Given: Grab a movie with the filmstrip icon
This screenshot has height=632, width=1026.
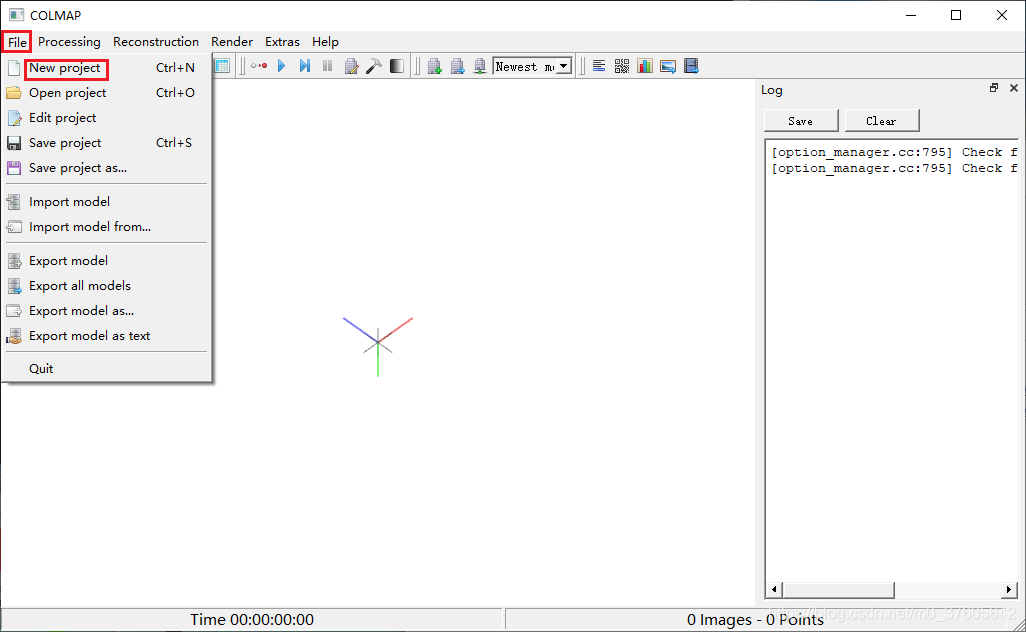Looking at the screenshot, I should pos(691,66).
